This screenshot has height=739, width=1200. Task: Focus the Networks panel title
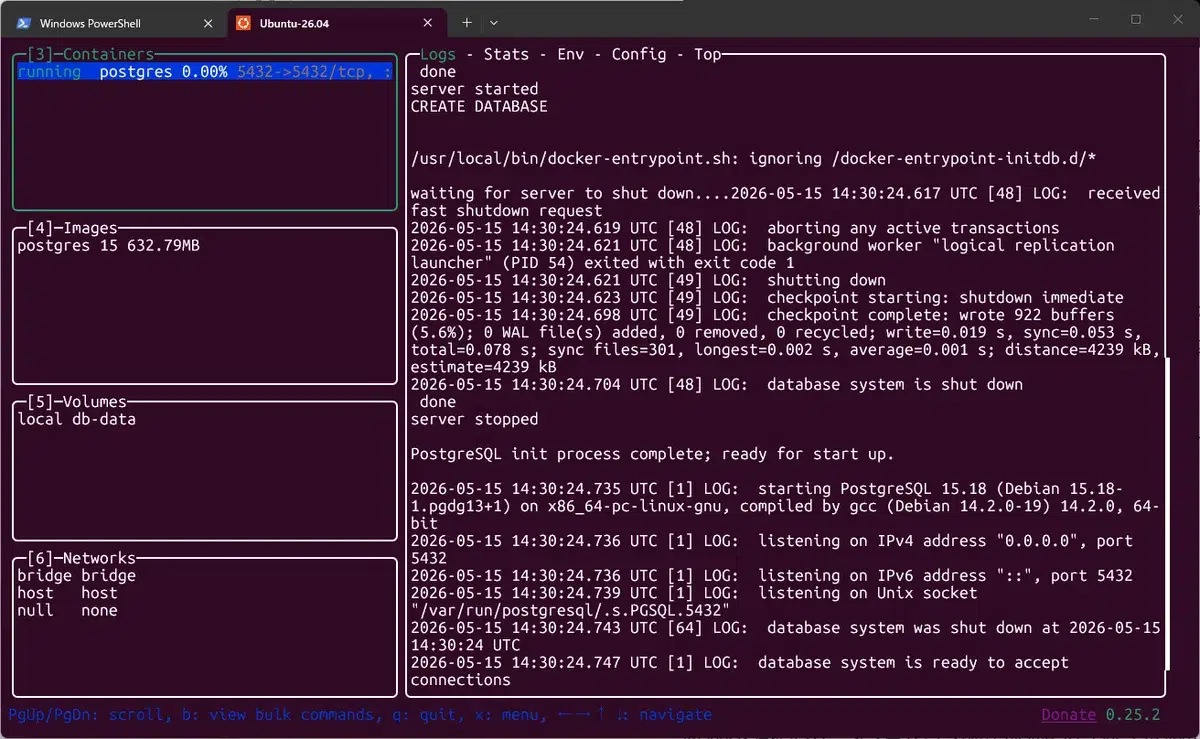(81, 558)
